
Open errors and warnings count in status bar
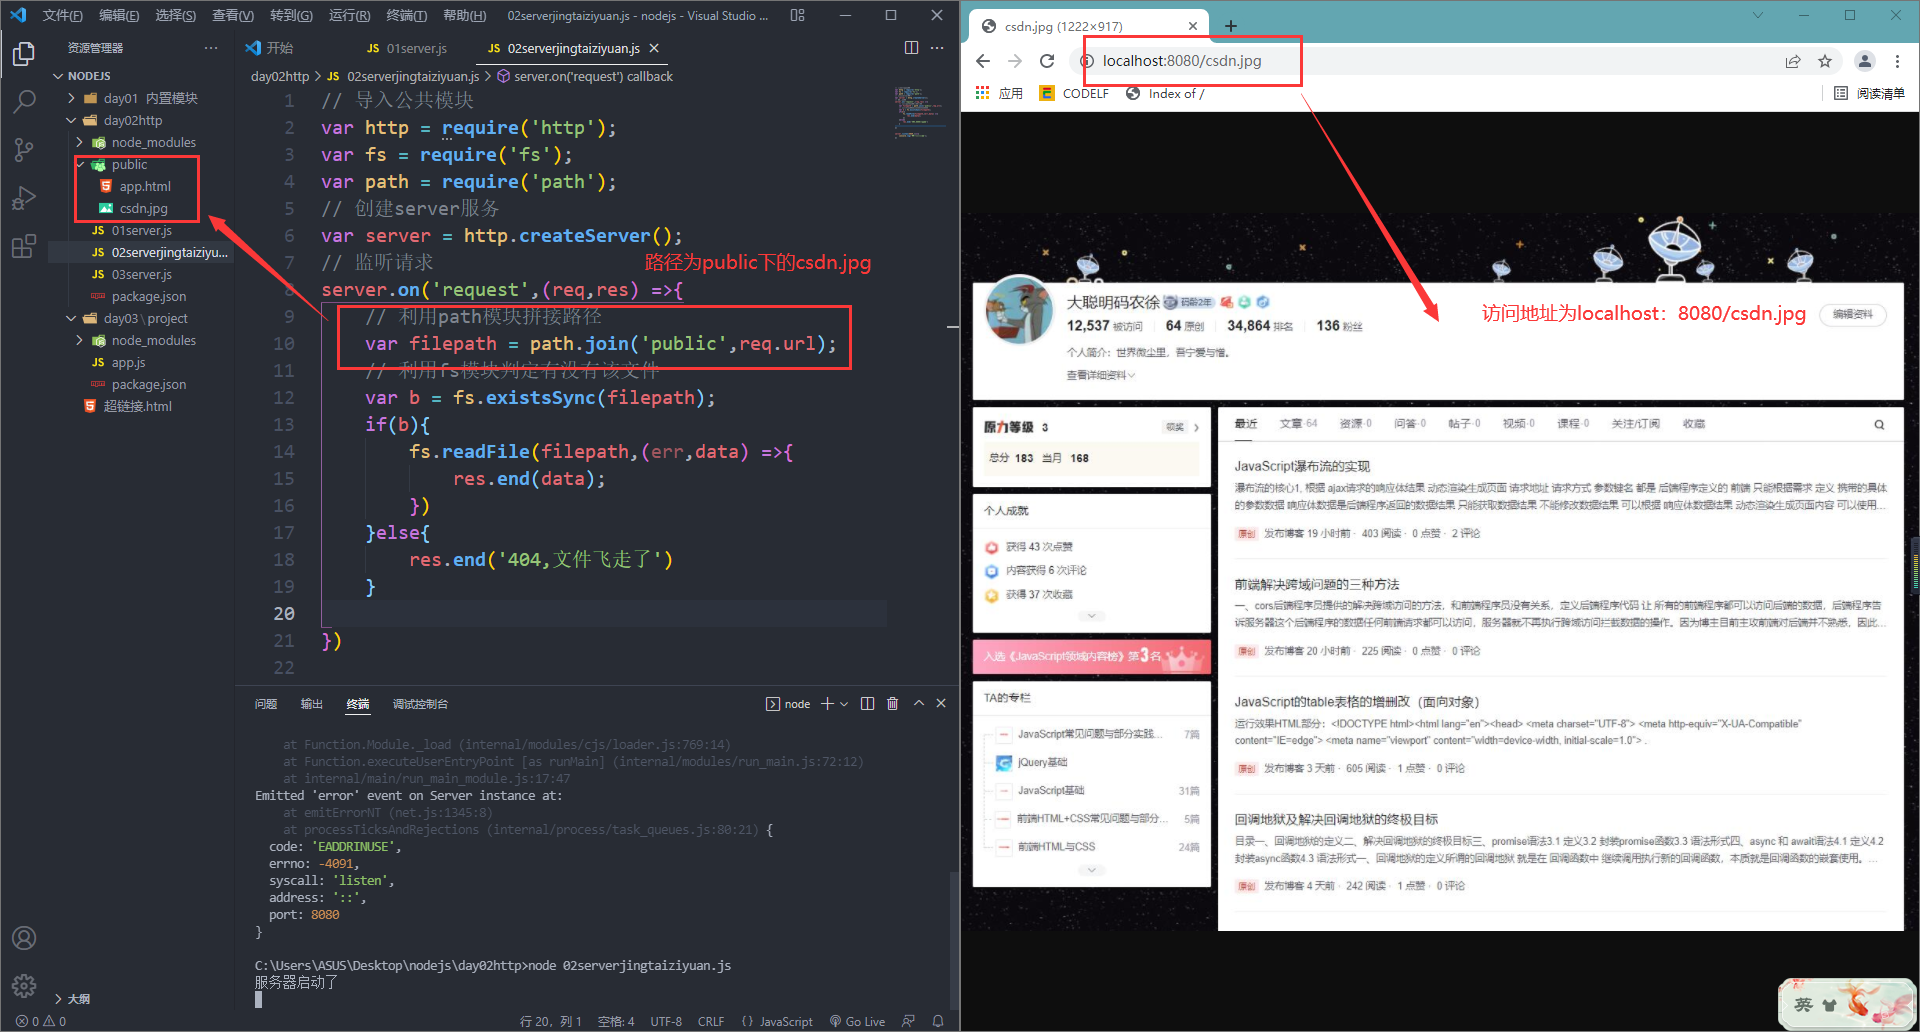point(42,1021)
